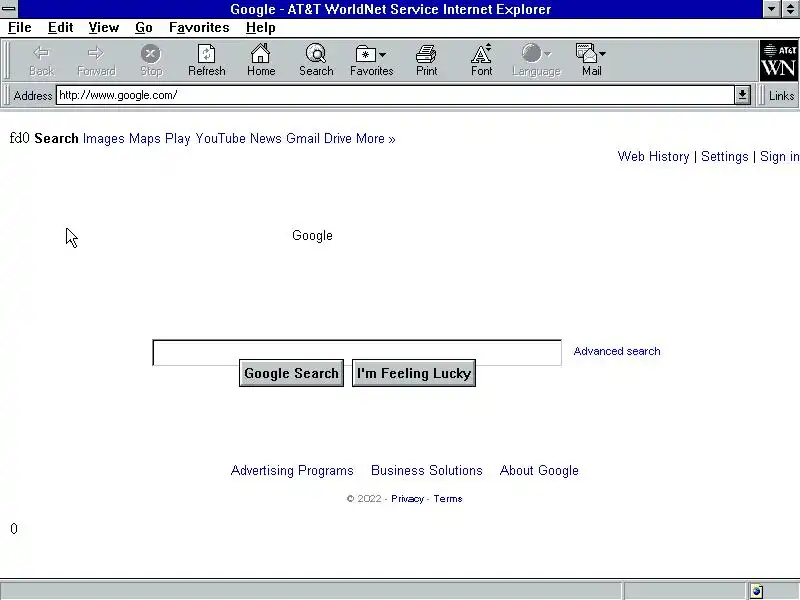This screenshot has width=800, height=600.
Task: Open the Images link
Action: tap(104, 139)
